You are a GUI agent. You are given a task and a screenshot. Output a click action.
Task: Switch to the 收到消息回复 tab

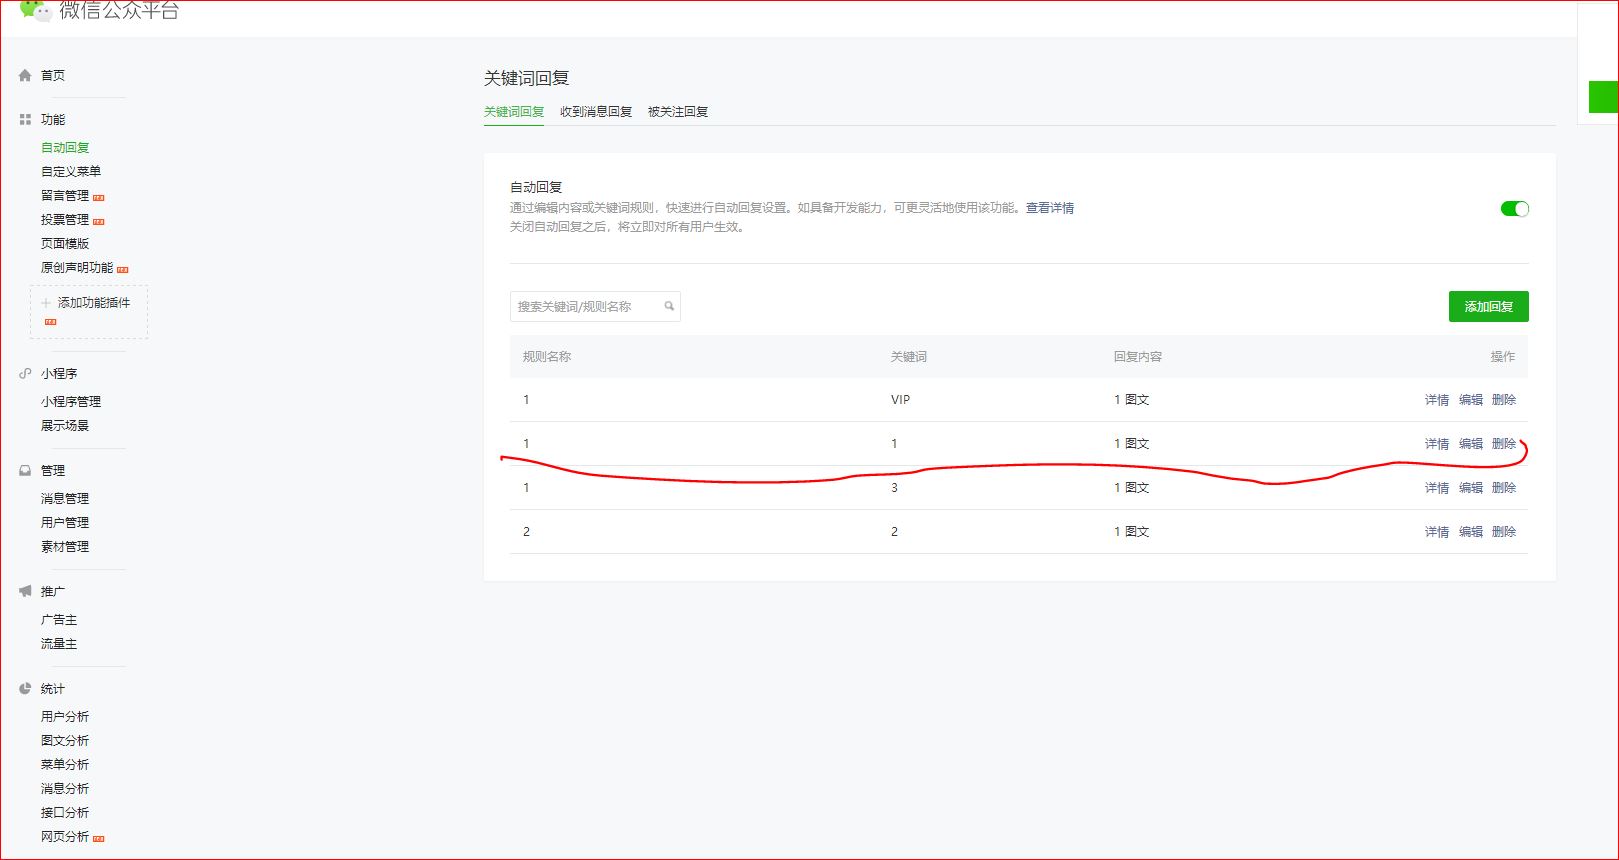click(x=596, y=112)
